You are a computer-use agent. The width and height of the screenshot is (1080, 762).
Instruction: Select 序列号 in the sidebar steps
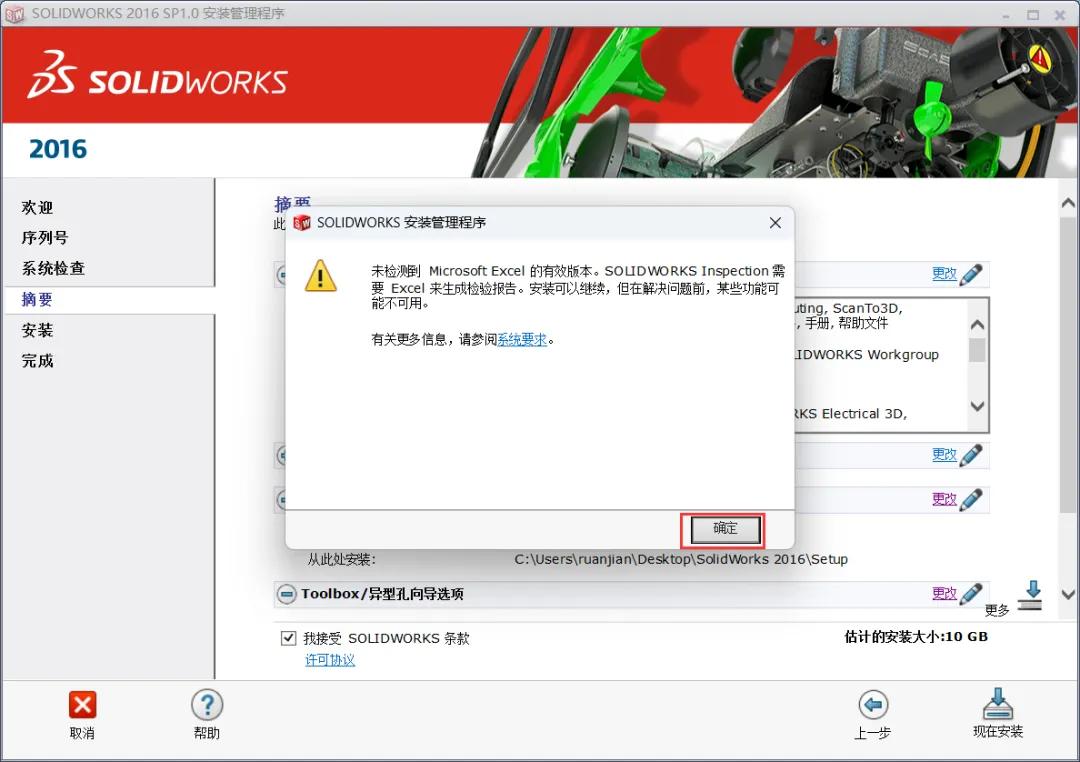(45, 238)
